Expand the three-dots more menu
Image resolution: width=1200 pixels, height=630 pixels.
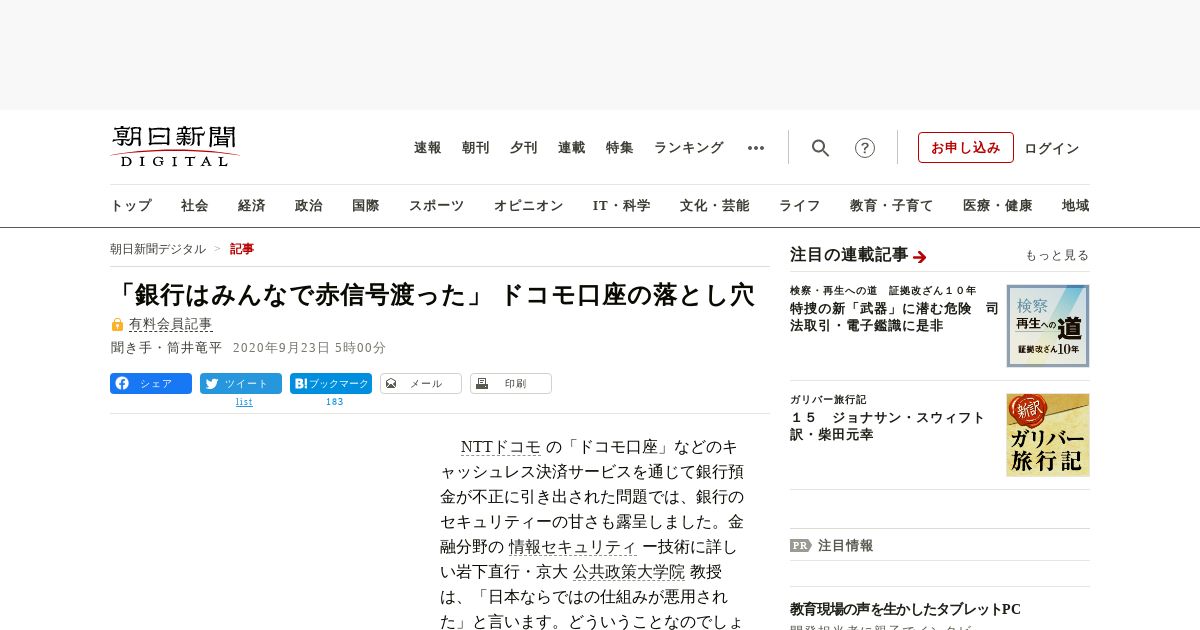coord(756,148)
